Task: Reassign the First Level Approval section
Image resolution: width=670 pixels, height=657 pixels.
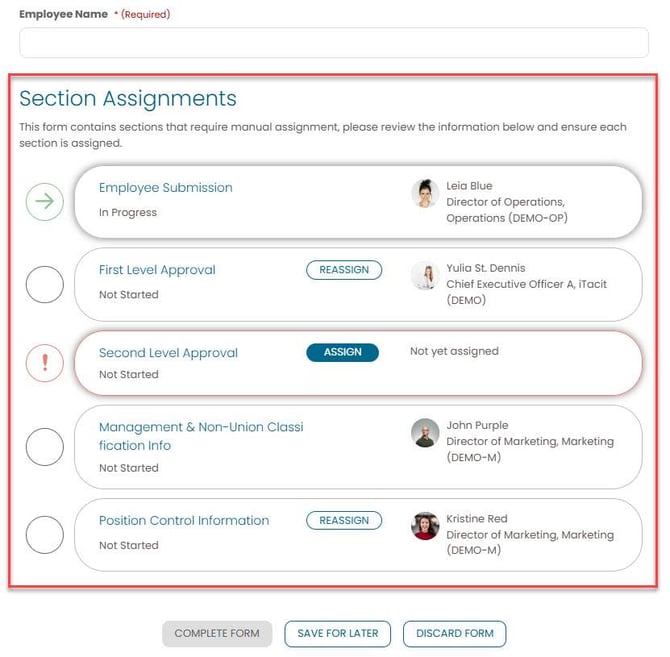Action: [344, 270]
